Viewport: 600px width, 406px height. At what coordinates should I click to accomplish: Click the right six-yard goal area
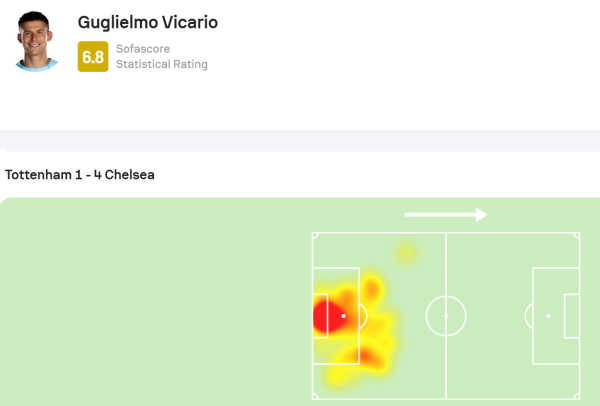(x=572, y=316)
